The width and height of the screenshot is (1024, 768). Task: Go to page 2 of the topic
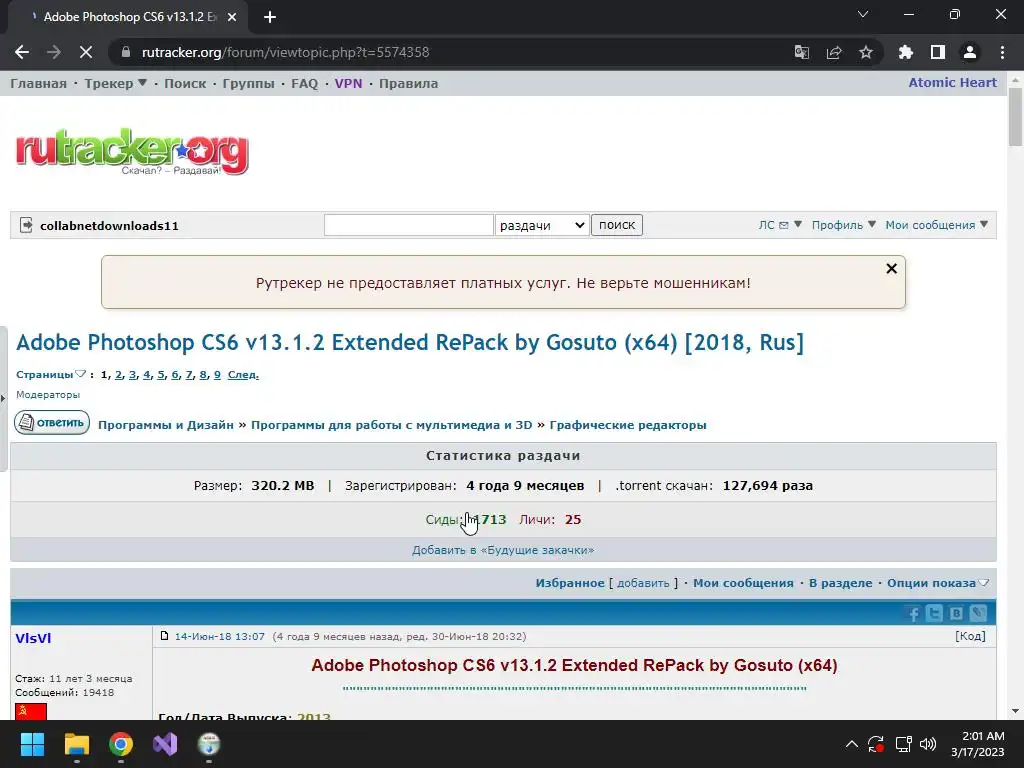point(118,375)
